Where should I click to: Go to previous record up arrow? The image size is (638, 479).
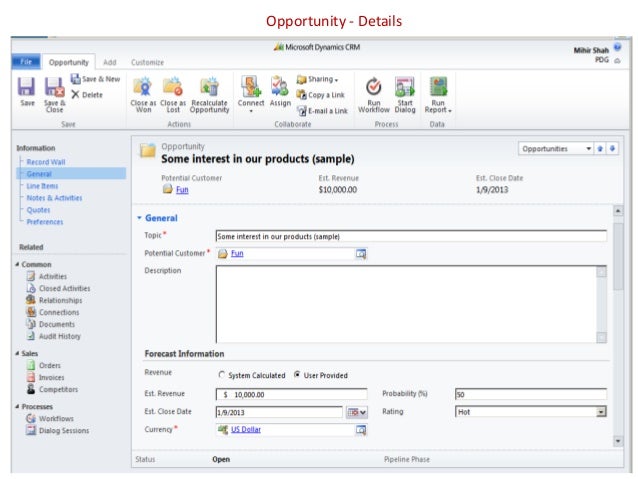coord(600,149)
